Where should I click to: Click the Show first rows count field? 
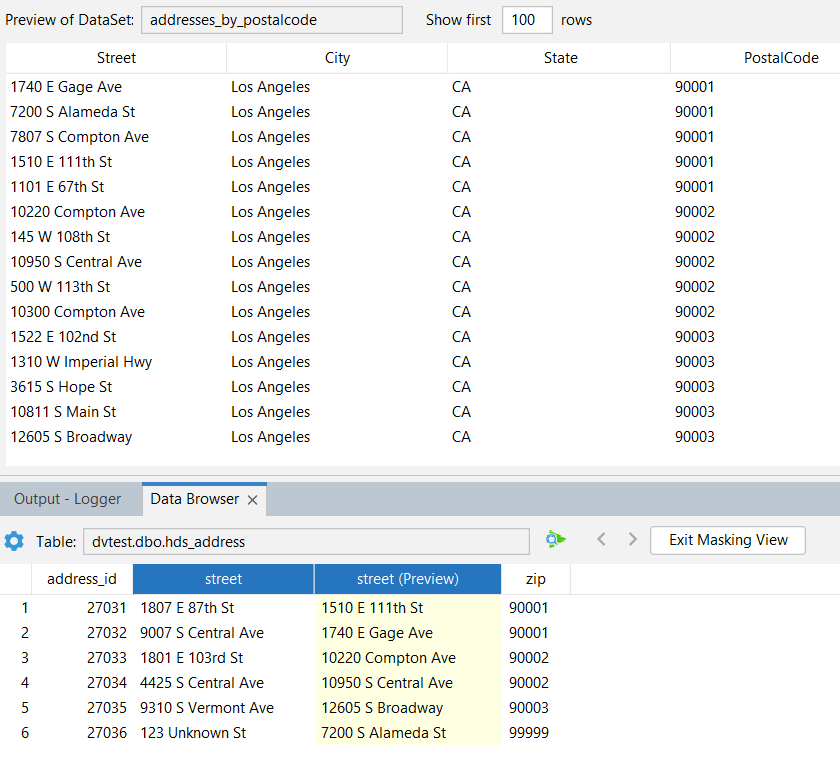(527, 20)
